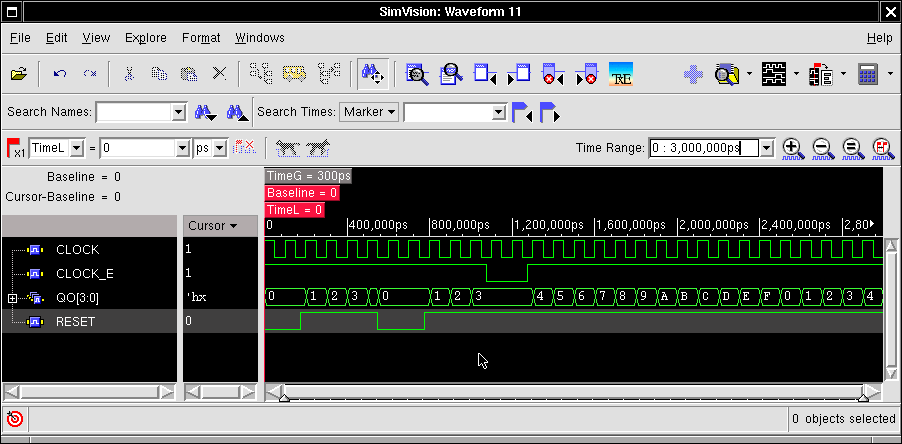Click the red target icon in status bar
The width and height of the screenshot is (902, 444).
[15, 419]
